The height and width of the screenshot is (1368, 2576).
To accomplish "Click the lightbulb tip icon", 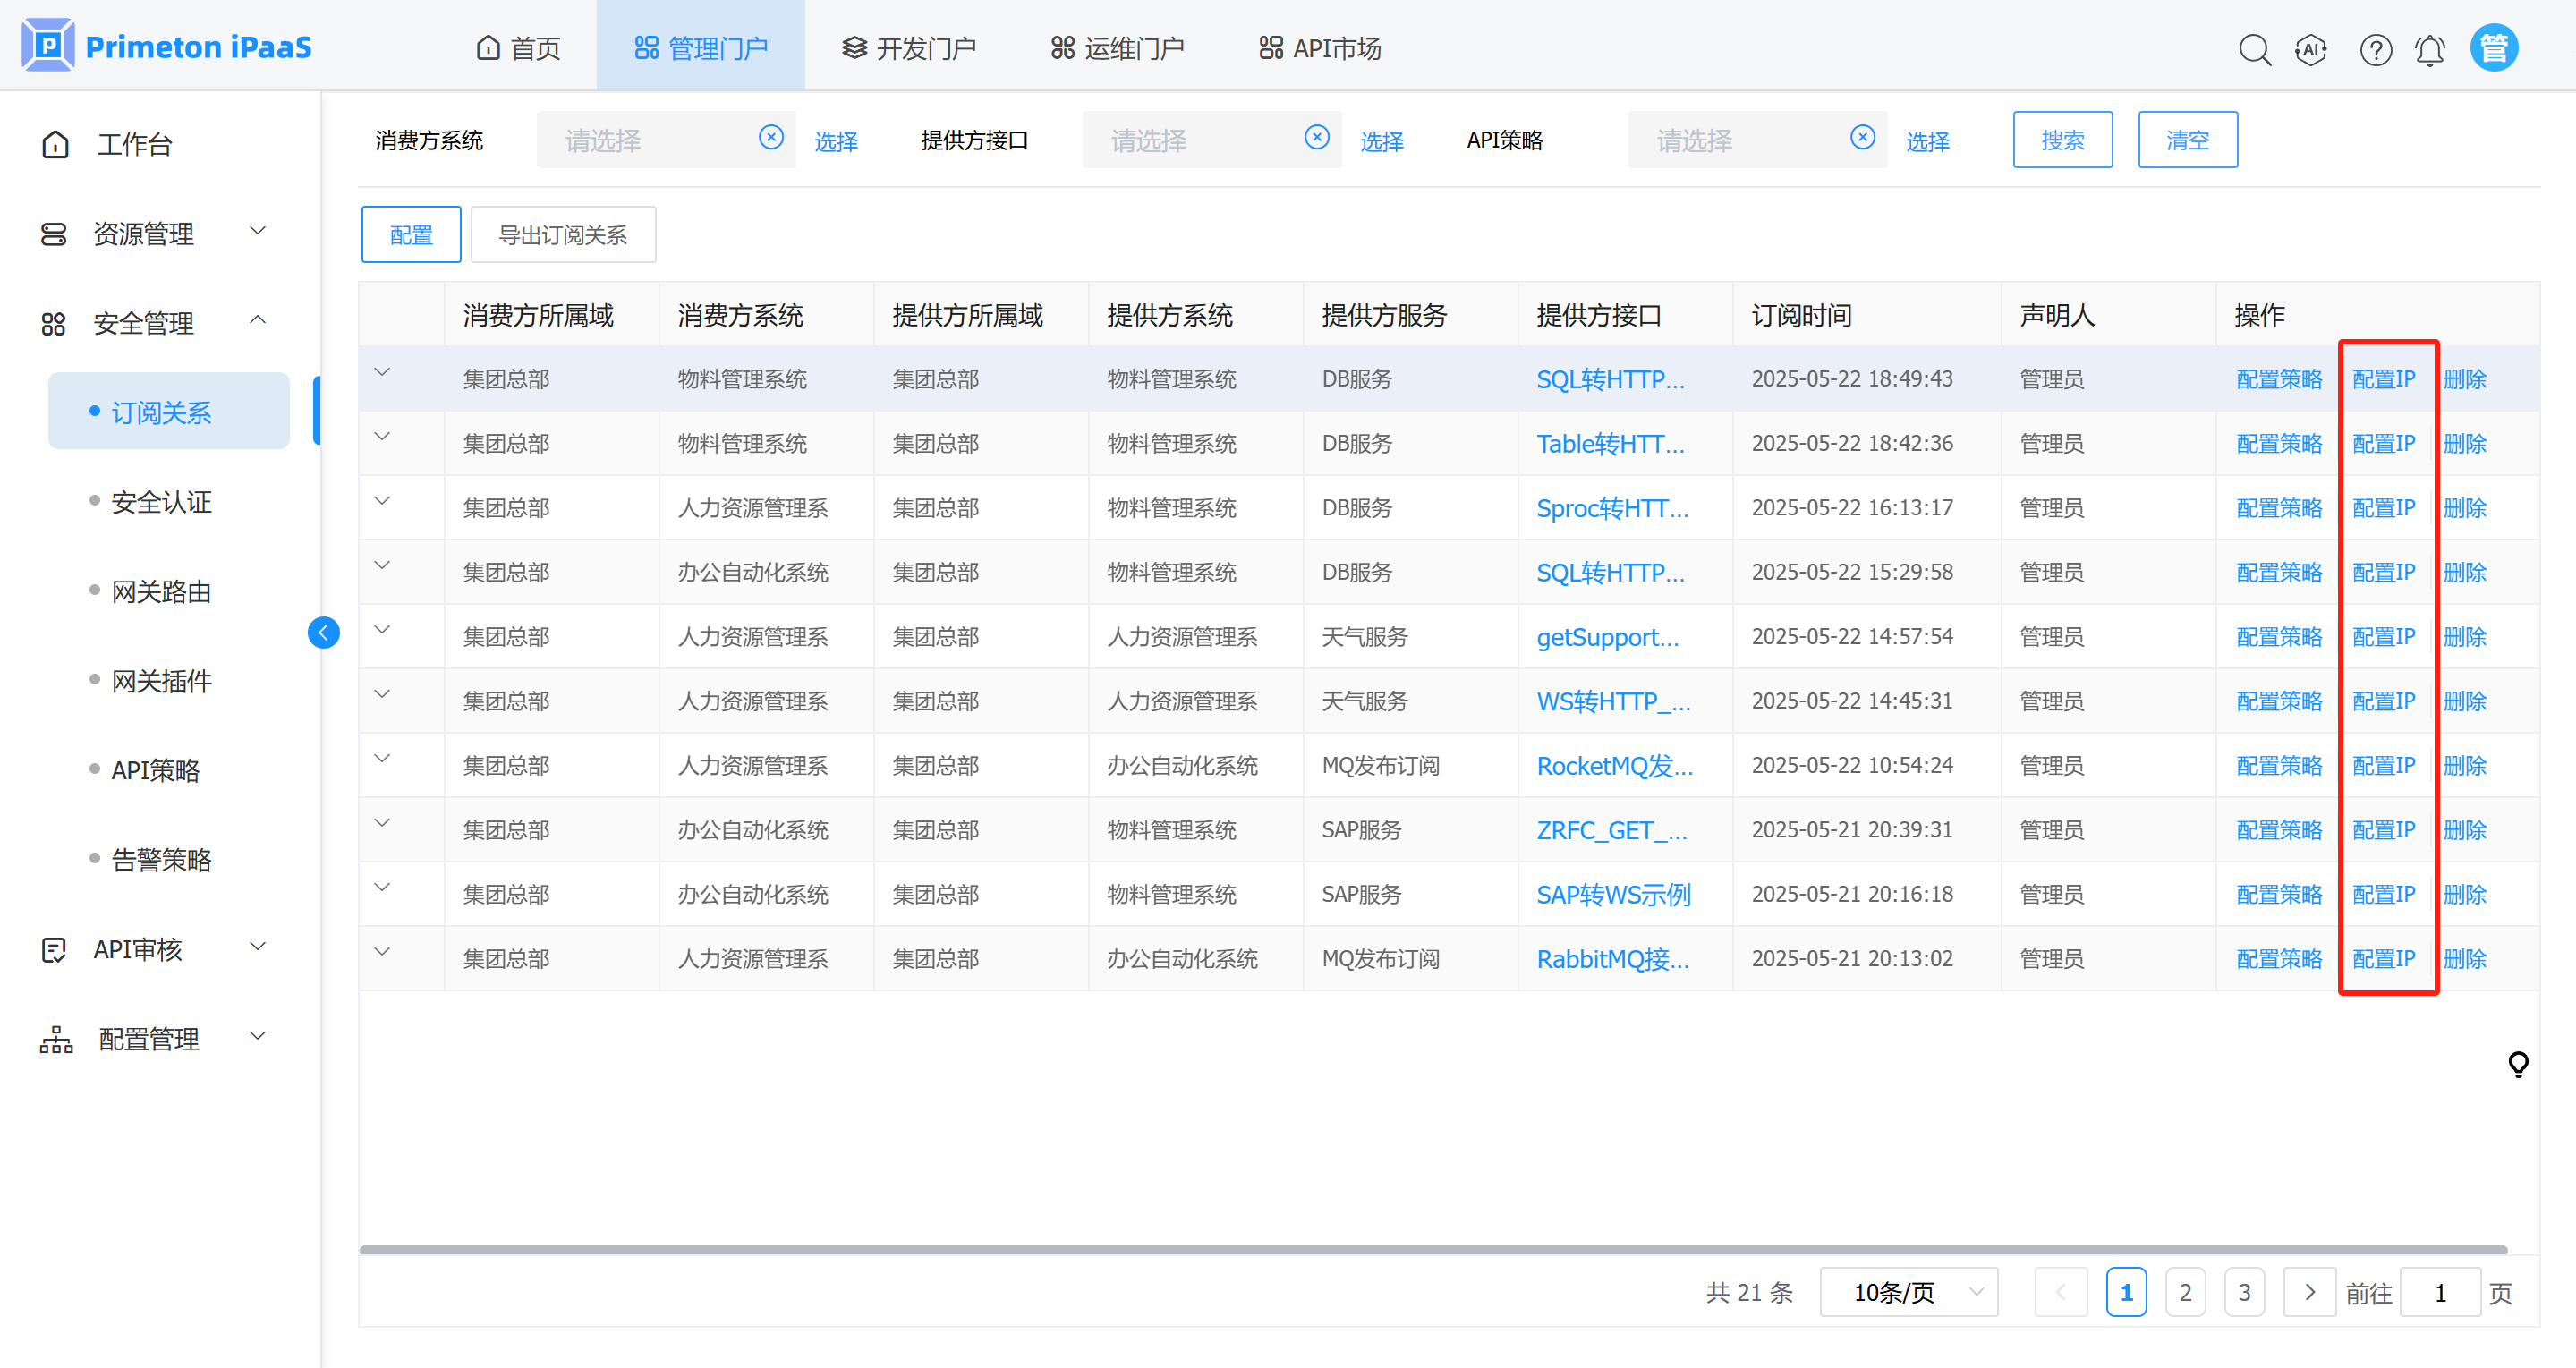I will click(x=2518, y=1064).
